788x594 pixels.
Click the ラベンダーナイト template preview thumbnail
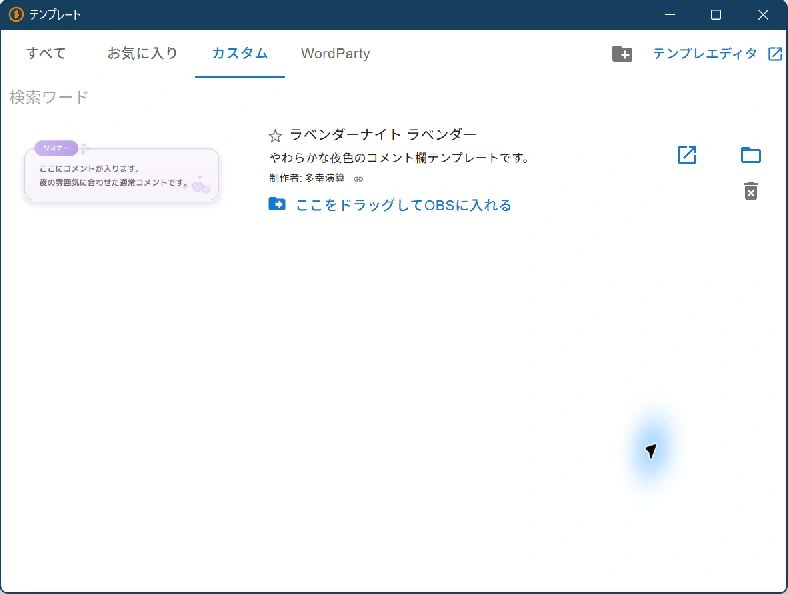pyautogui.click(x=121, y=172)
